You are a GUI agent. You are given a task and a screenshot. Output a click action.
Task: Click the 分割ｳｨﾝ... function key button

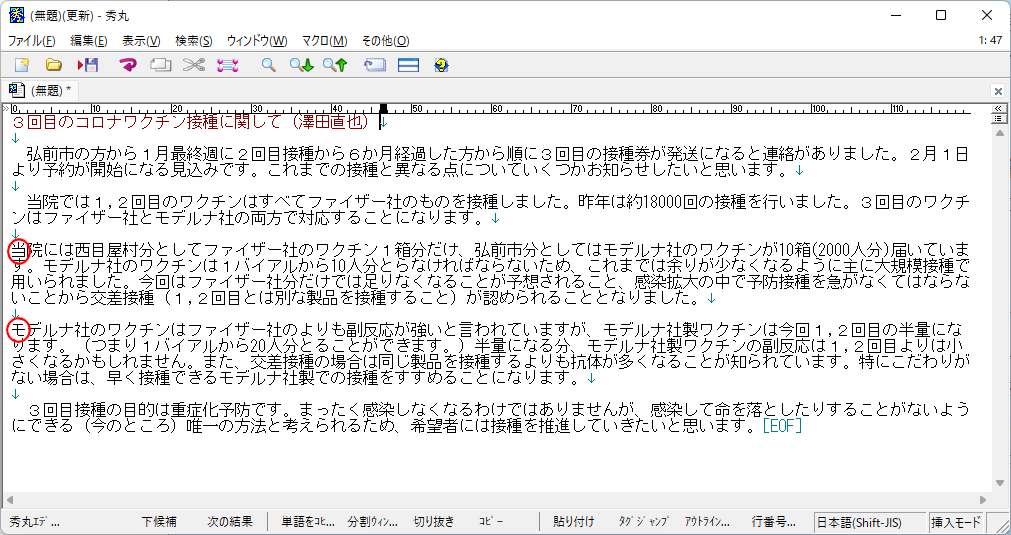[373, 521]
